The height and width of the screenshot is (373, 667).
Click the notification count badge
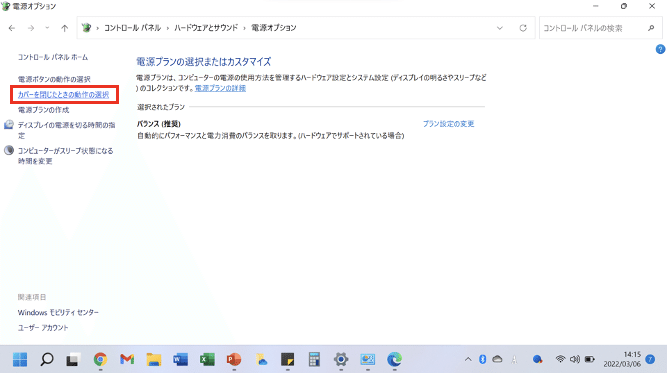click(650, 359)
